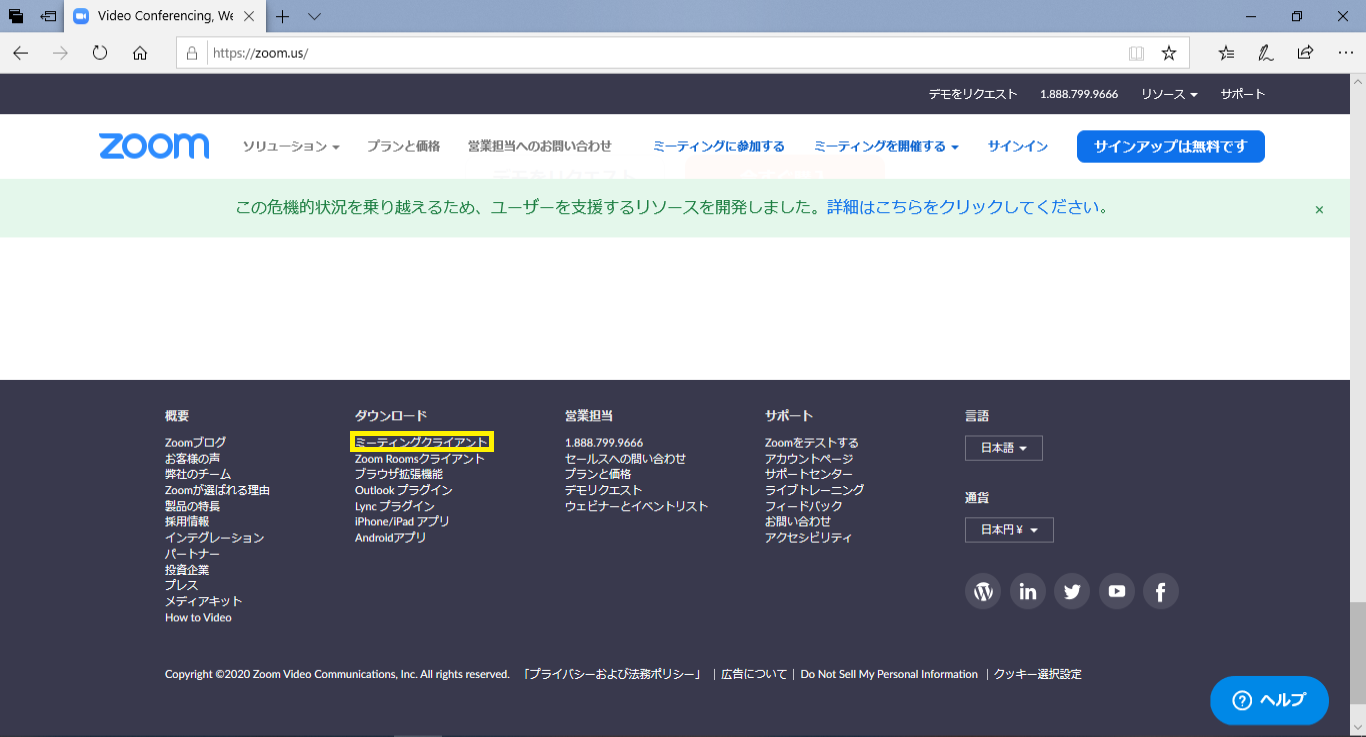Open Zoom's Facebook icon
Viewport: 1366px width, 737px height.
1161,591
